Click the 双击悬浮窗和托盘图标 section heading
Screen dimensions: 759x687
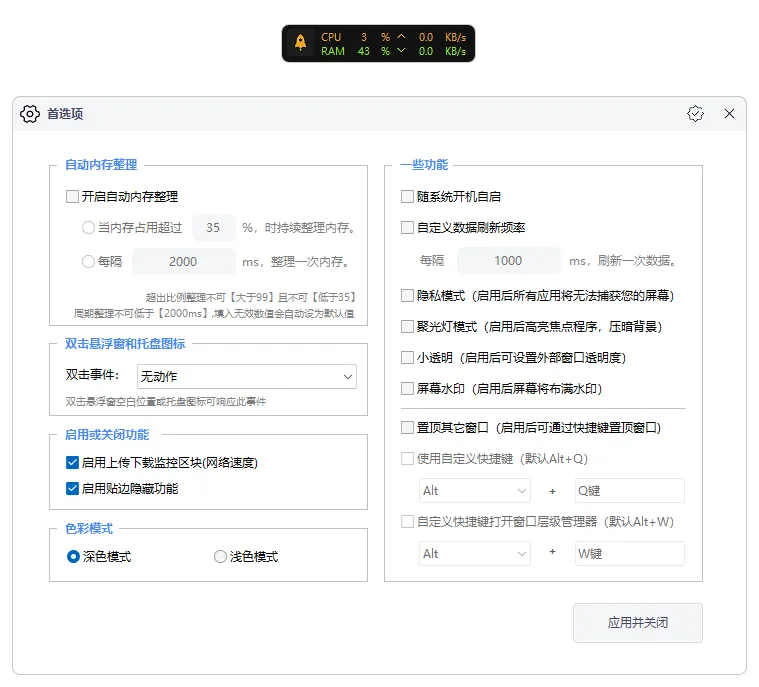125,343
